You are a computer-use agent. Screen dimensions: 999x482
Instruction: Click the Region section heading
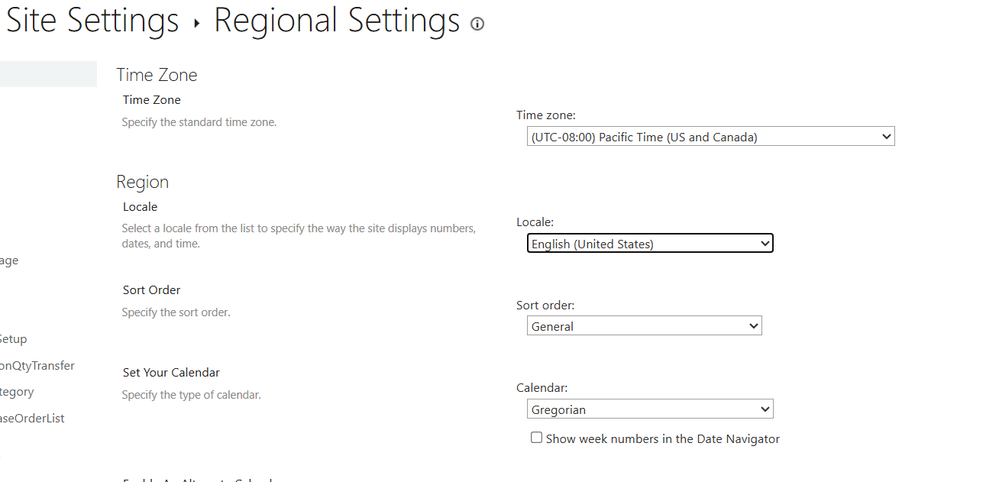point(142,182)
